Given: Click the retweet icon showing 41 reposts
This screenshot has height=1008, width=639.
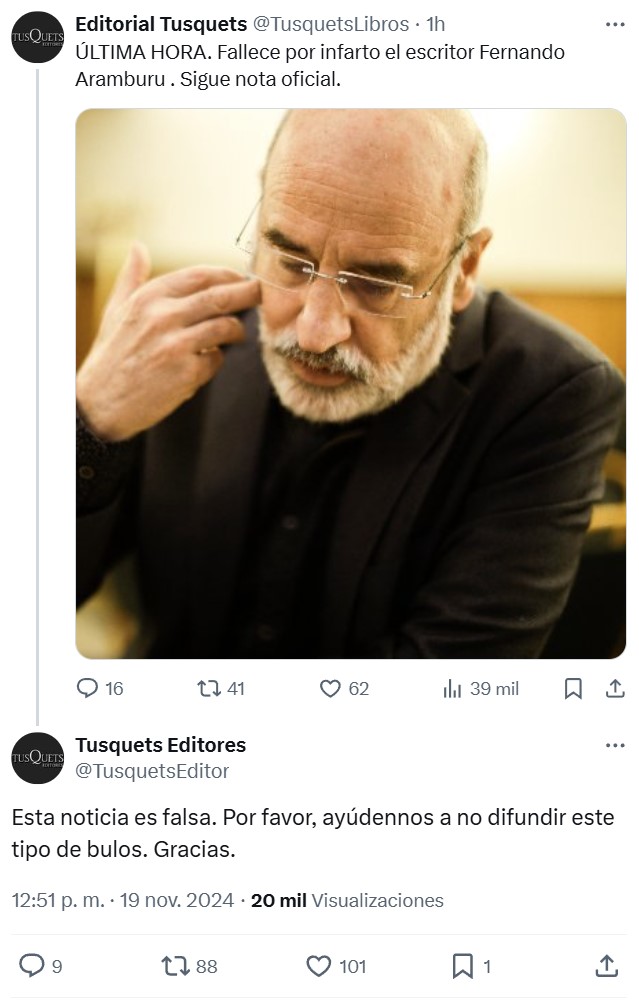Looking at the screenshot, I should pos(209,688).
